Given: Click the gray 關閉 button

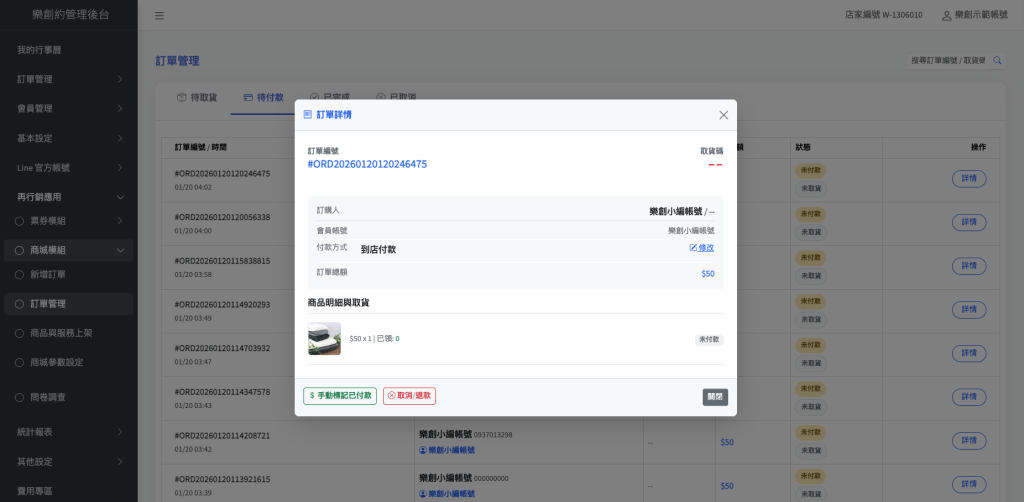Looking at the screenshot, I should 715,397.
